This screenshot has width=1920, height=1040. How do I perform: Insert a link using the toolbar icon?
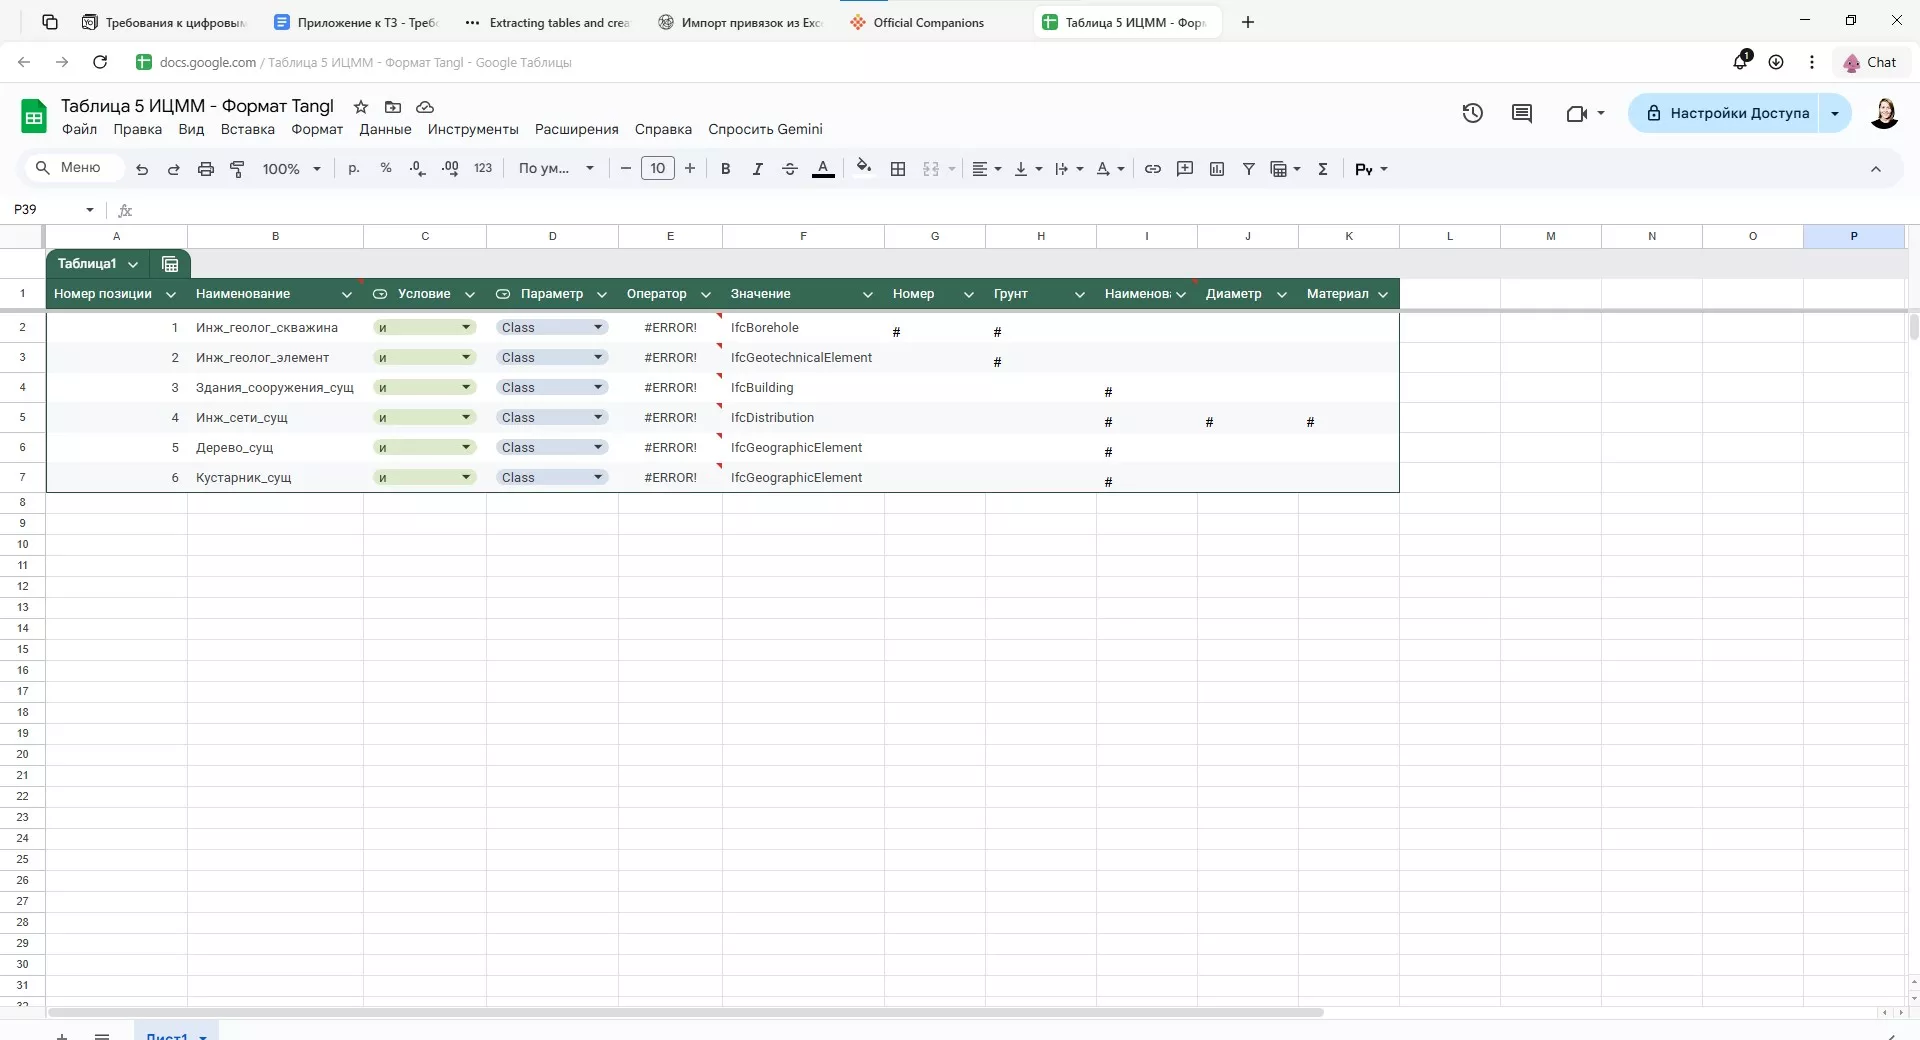(1153, 169)
